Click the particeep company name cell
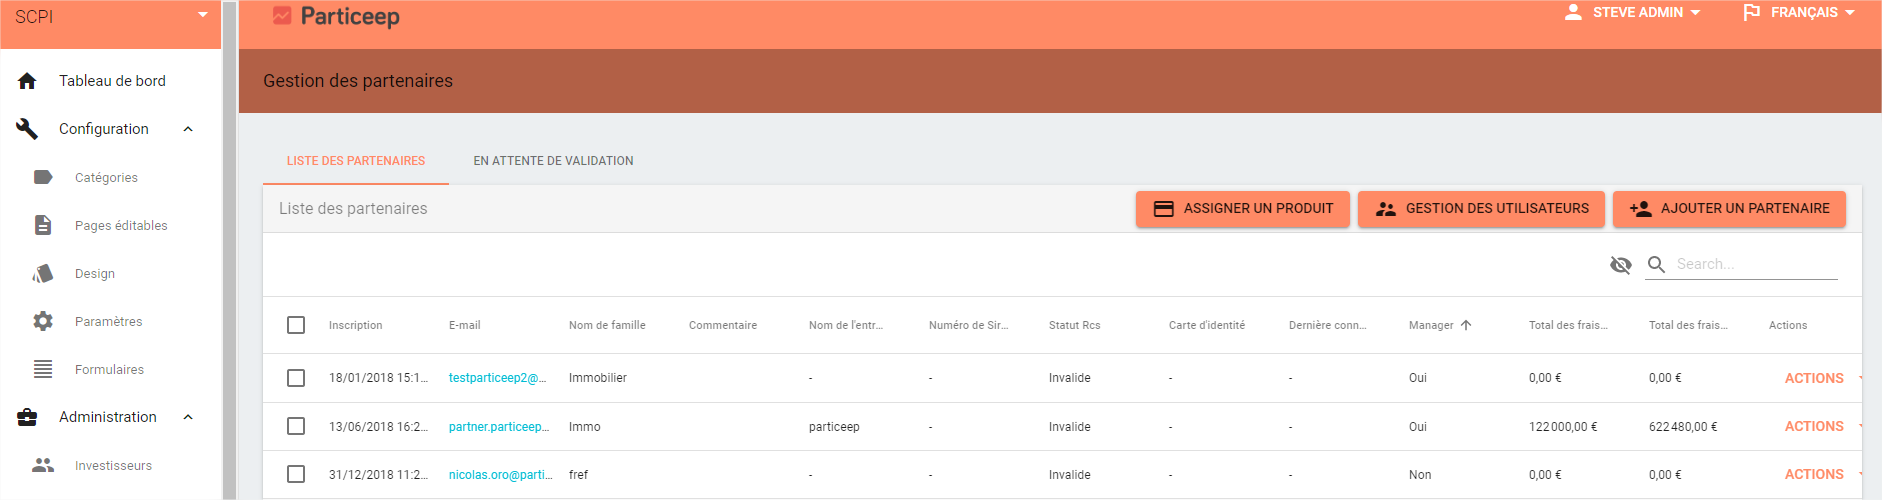Image resolution: width=1882 pixels, height=500 pixels. (x=834, y=426)
